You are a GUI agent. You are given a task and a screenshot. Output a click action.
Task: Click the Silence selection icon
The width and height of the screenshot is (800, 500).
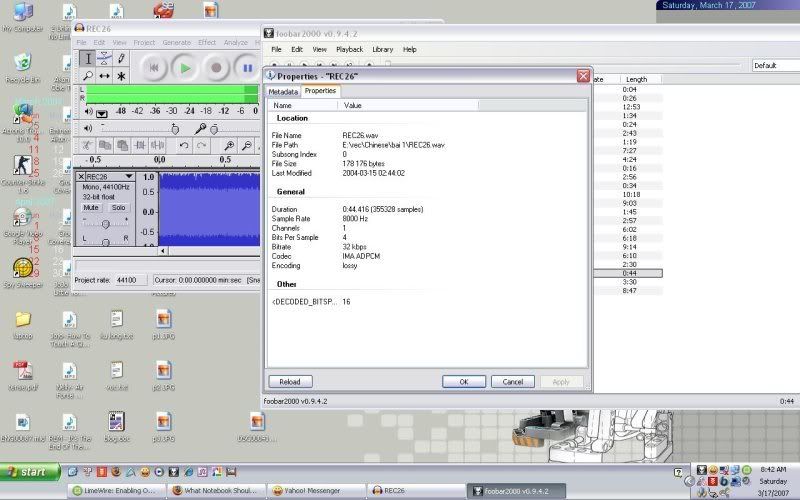(157, 146)
